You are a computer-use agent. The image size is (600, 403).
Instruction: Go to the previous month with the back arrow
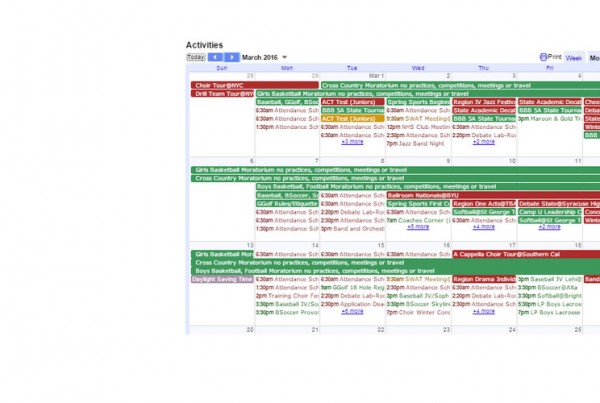point(215,57)
